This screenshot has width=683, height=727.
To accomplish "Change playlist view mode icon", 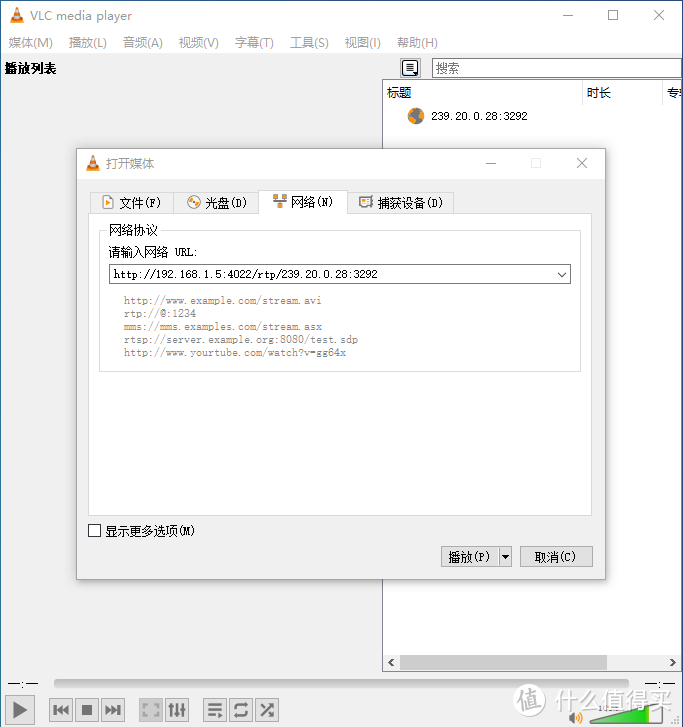I will 410,68.
